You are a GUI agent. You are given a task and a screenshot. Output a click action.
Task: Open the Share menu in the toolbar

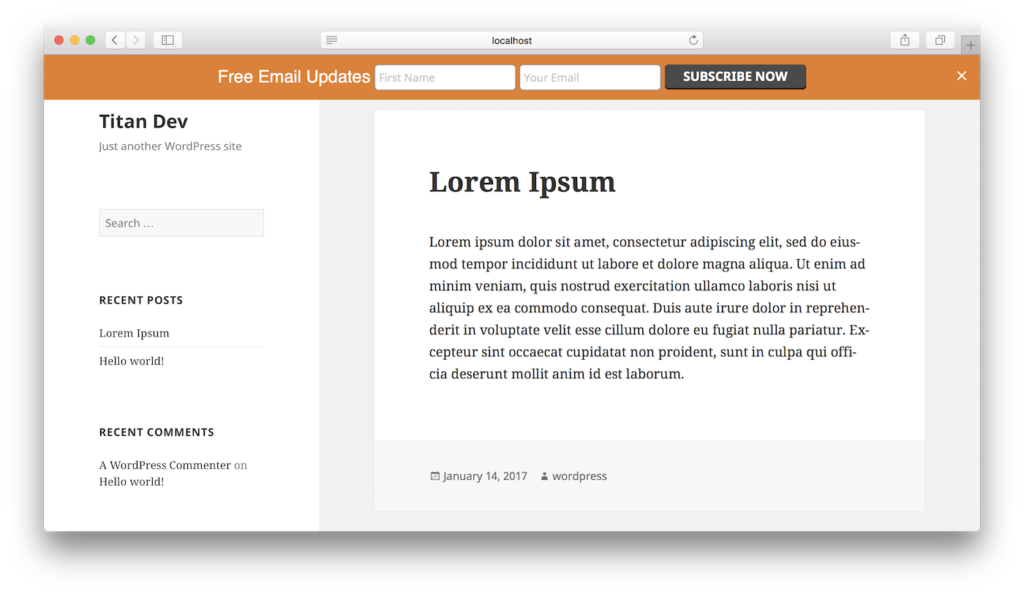coord(904,40)
